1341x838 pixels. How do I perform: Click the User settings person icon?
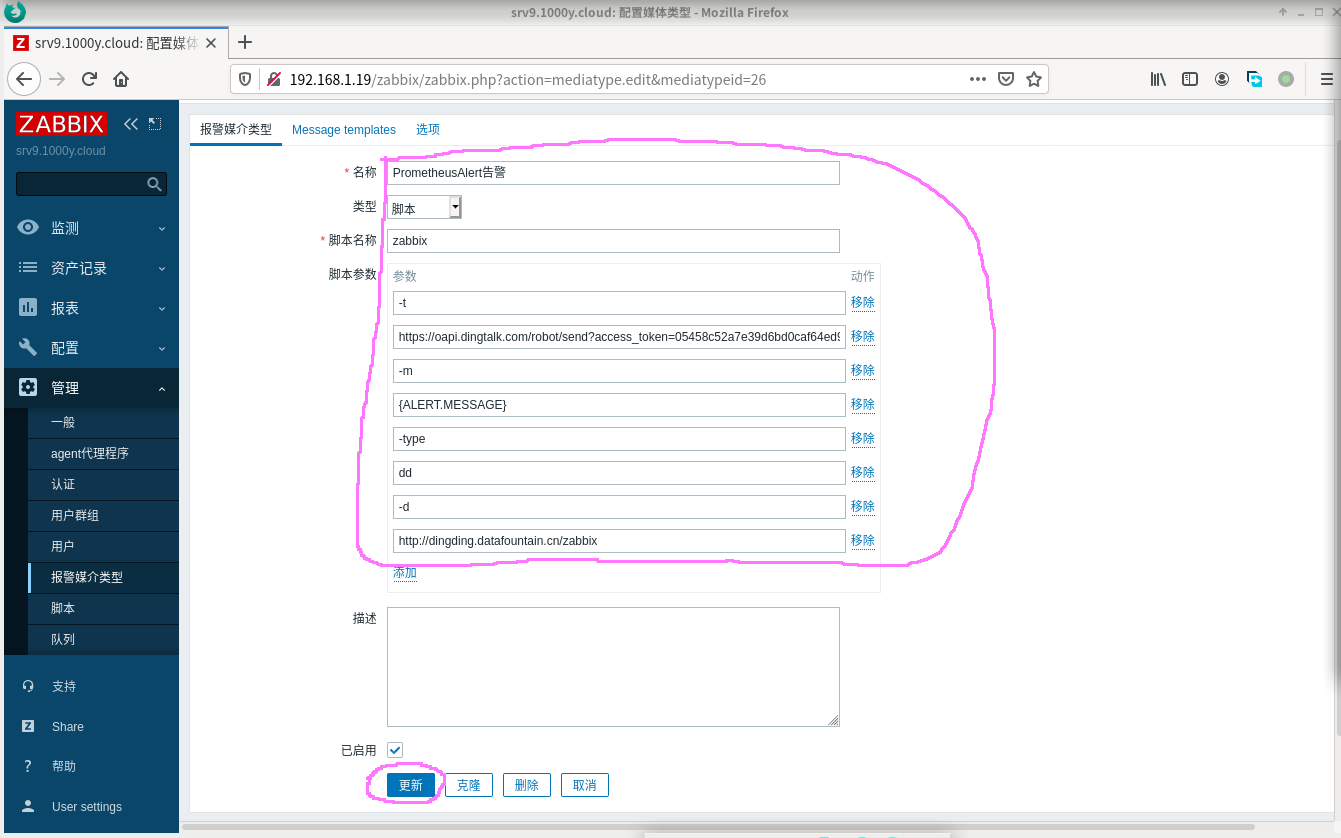(x=28, y=806)
